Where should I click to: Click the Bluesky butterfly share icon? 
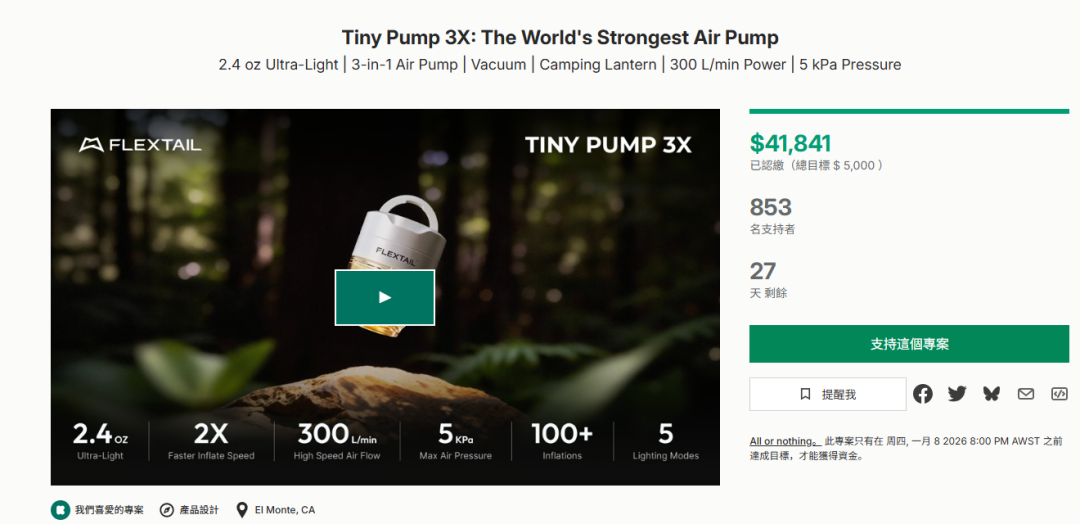[x=991, y=394]
